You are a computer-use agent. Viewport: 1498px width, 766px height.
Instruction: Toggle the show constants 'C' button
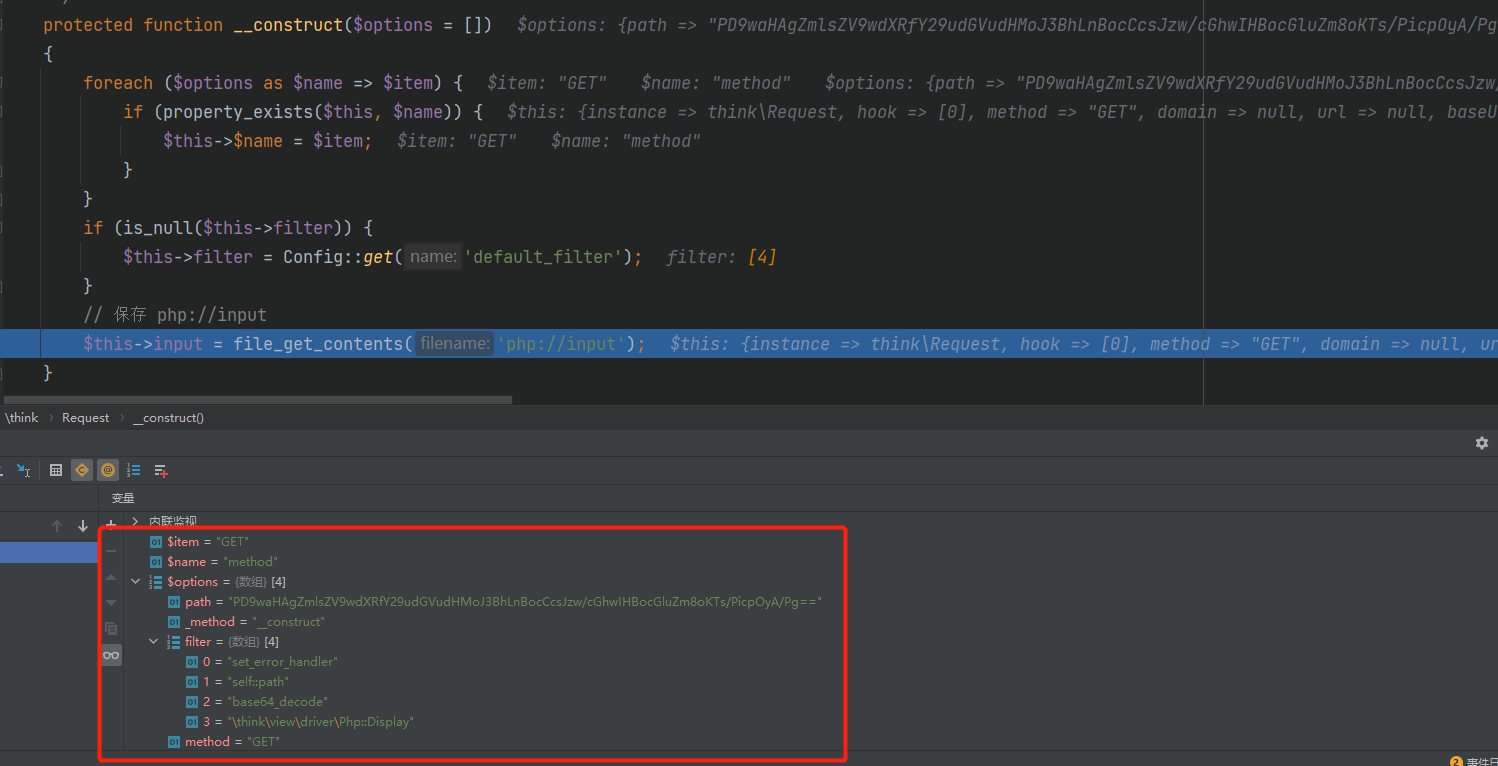82,470
